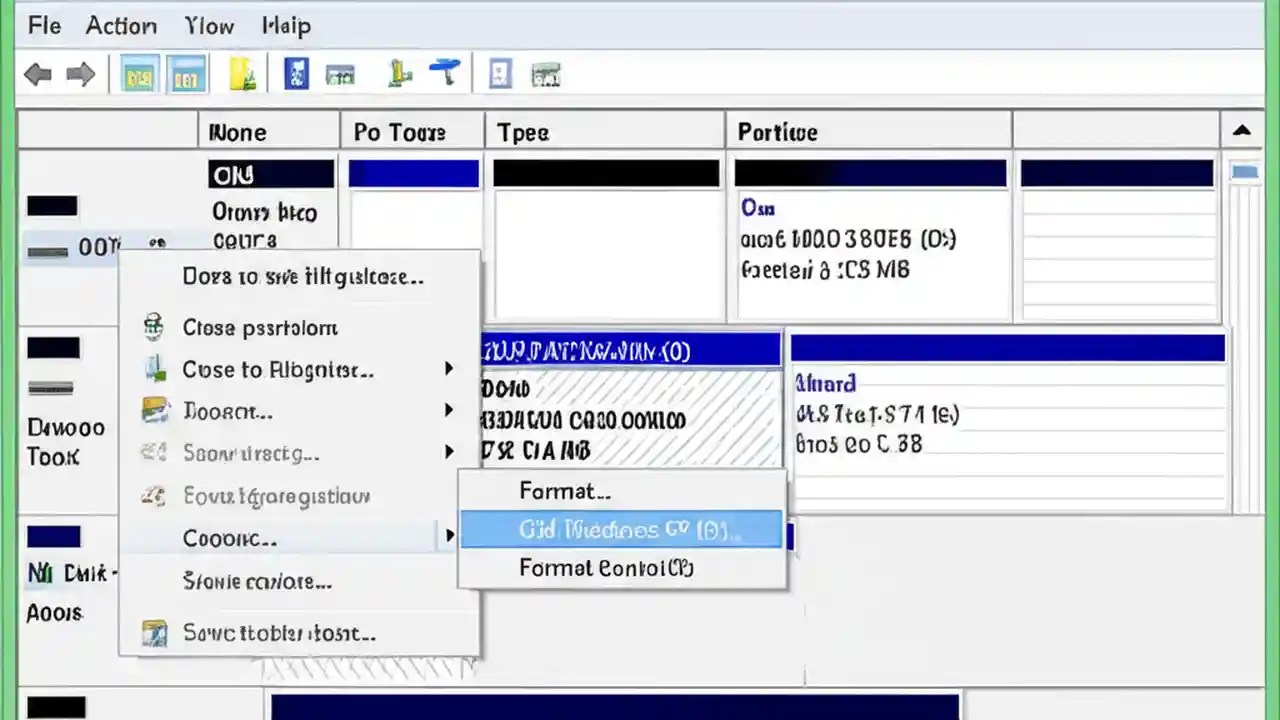Screen dimensions: 1280x720
Task: Select the first console window toolbar icon
Action: (x=138, y=73)
